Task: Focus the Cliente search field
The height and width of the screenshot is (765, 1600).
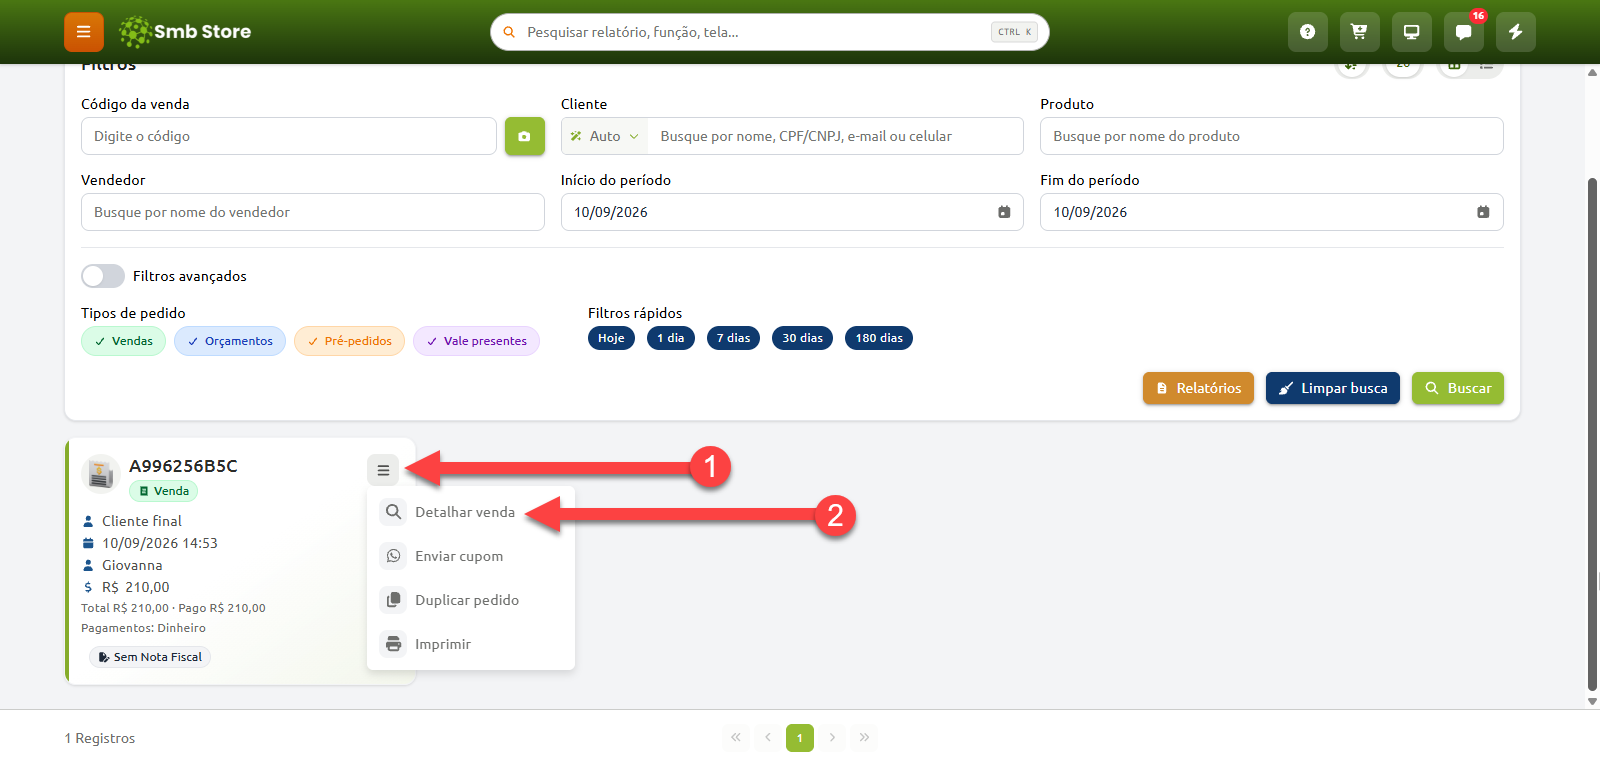Action: point(835,136)
